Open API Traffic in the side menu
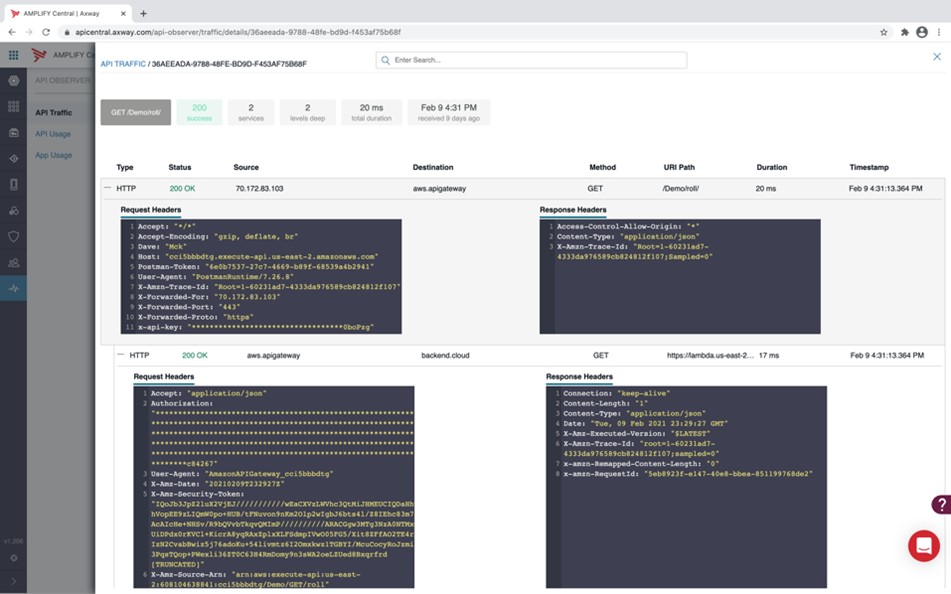The width and height of the screenshot is (951, 594). tap(53, 112)
